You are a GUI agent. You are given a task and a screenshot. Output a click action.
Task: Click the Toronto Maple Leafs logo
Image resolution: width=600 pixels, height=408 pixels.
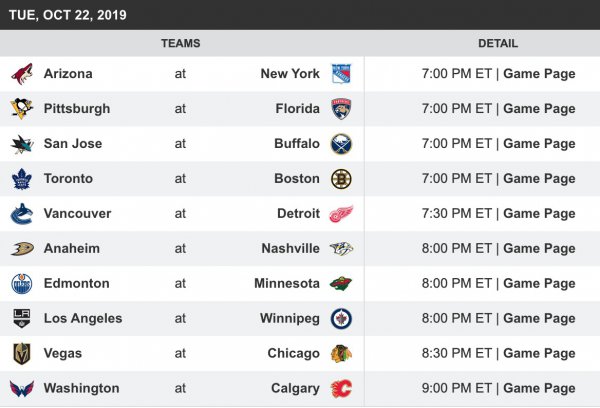point(22,179)
